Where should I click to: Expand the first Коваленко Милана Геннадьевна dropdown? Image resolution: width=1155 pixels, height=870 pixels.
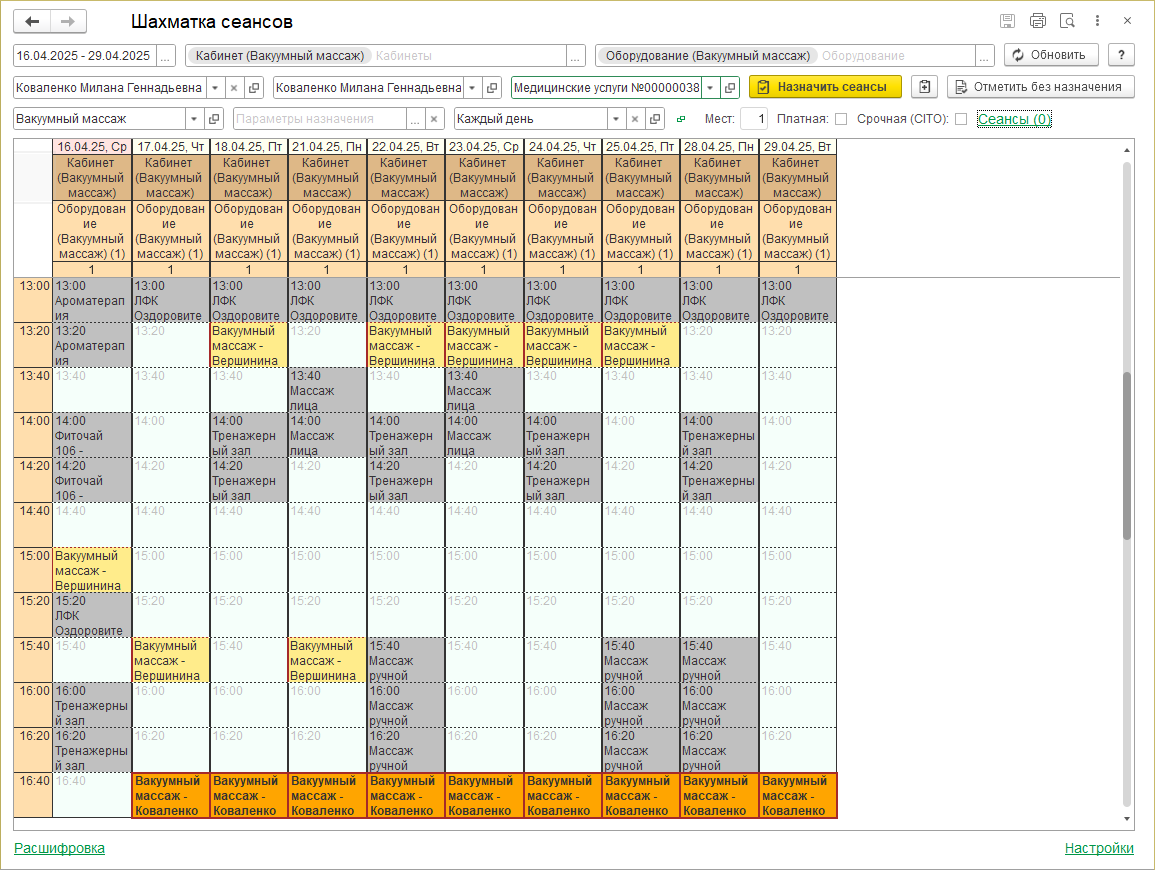click(x=215, y=88)
